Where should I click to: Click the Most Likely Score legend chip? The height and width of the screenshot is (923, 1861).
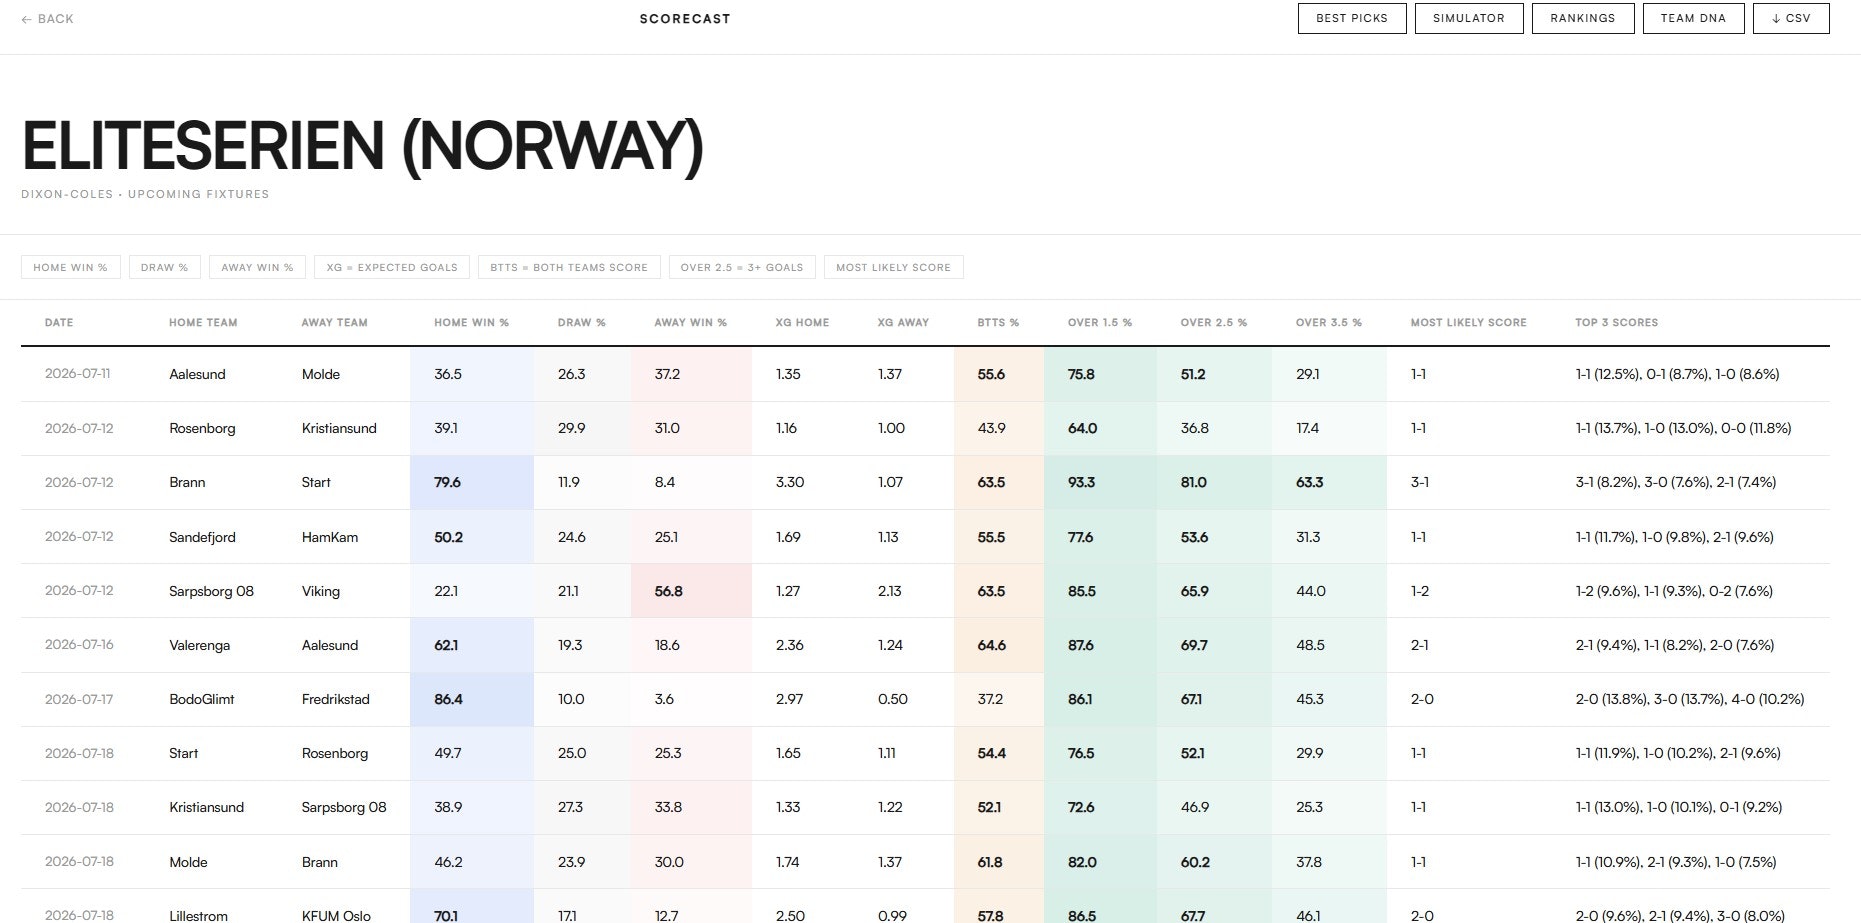tap(894, 267)
